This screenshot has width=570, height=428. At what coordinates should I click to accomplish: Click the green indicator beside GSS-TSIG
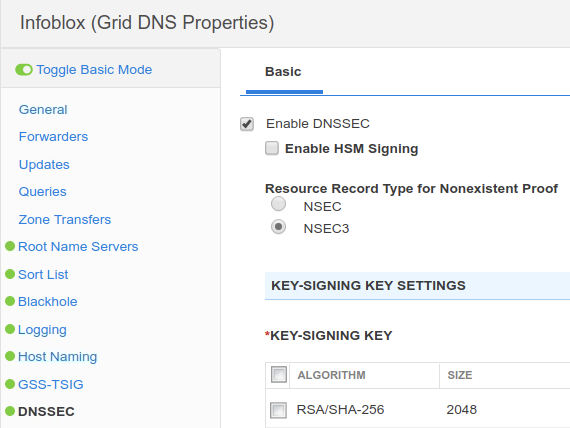pos(10,384)
